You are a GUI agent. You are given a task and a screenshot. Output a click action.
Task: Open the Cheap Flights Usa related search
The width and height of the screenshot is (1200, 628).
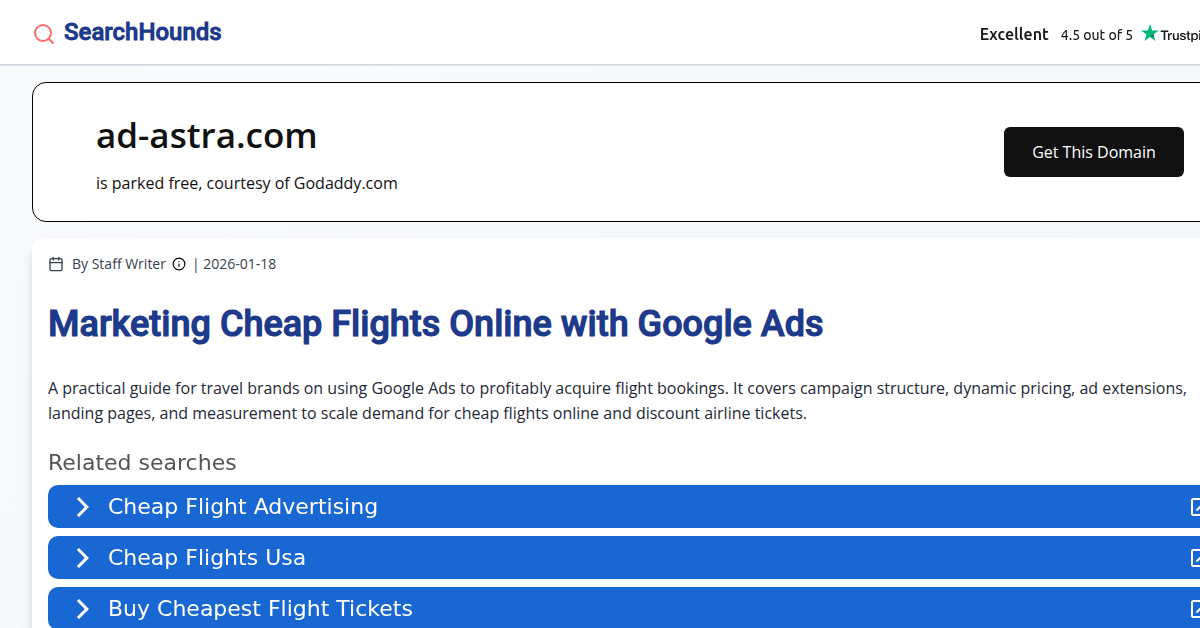coord(207,558)
